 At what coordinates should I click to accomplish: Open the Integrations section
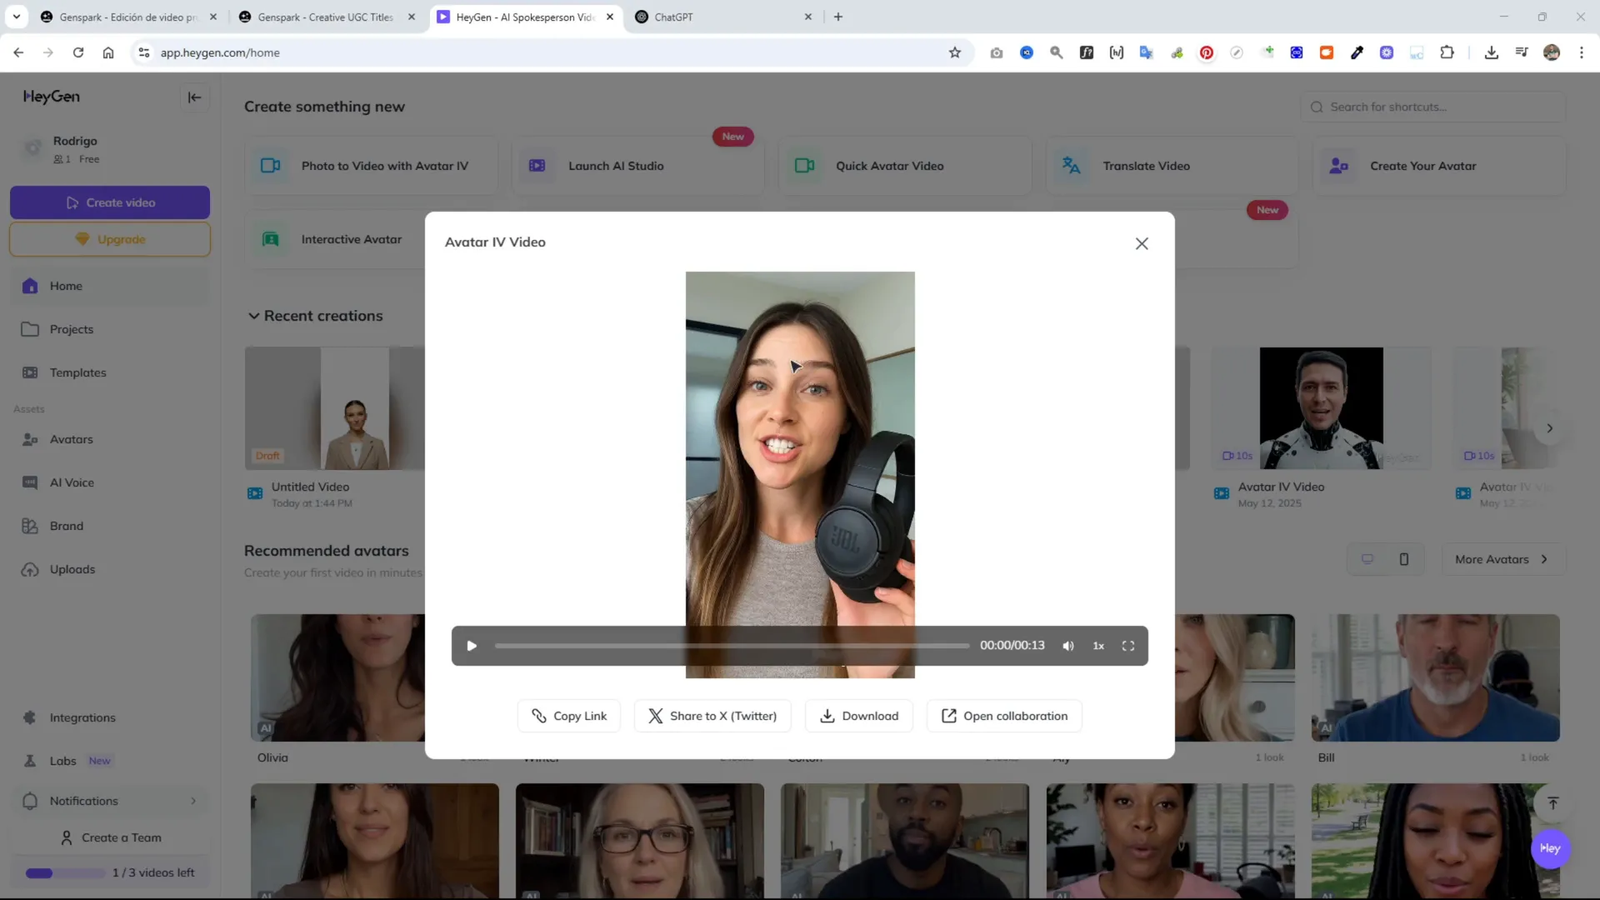(82, 717)
